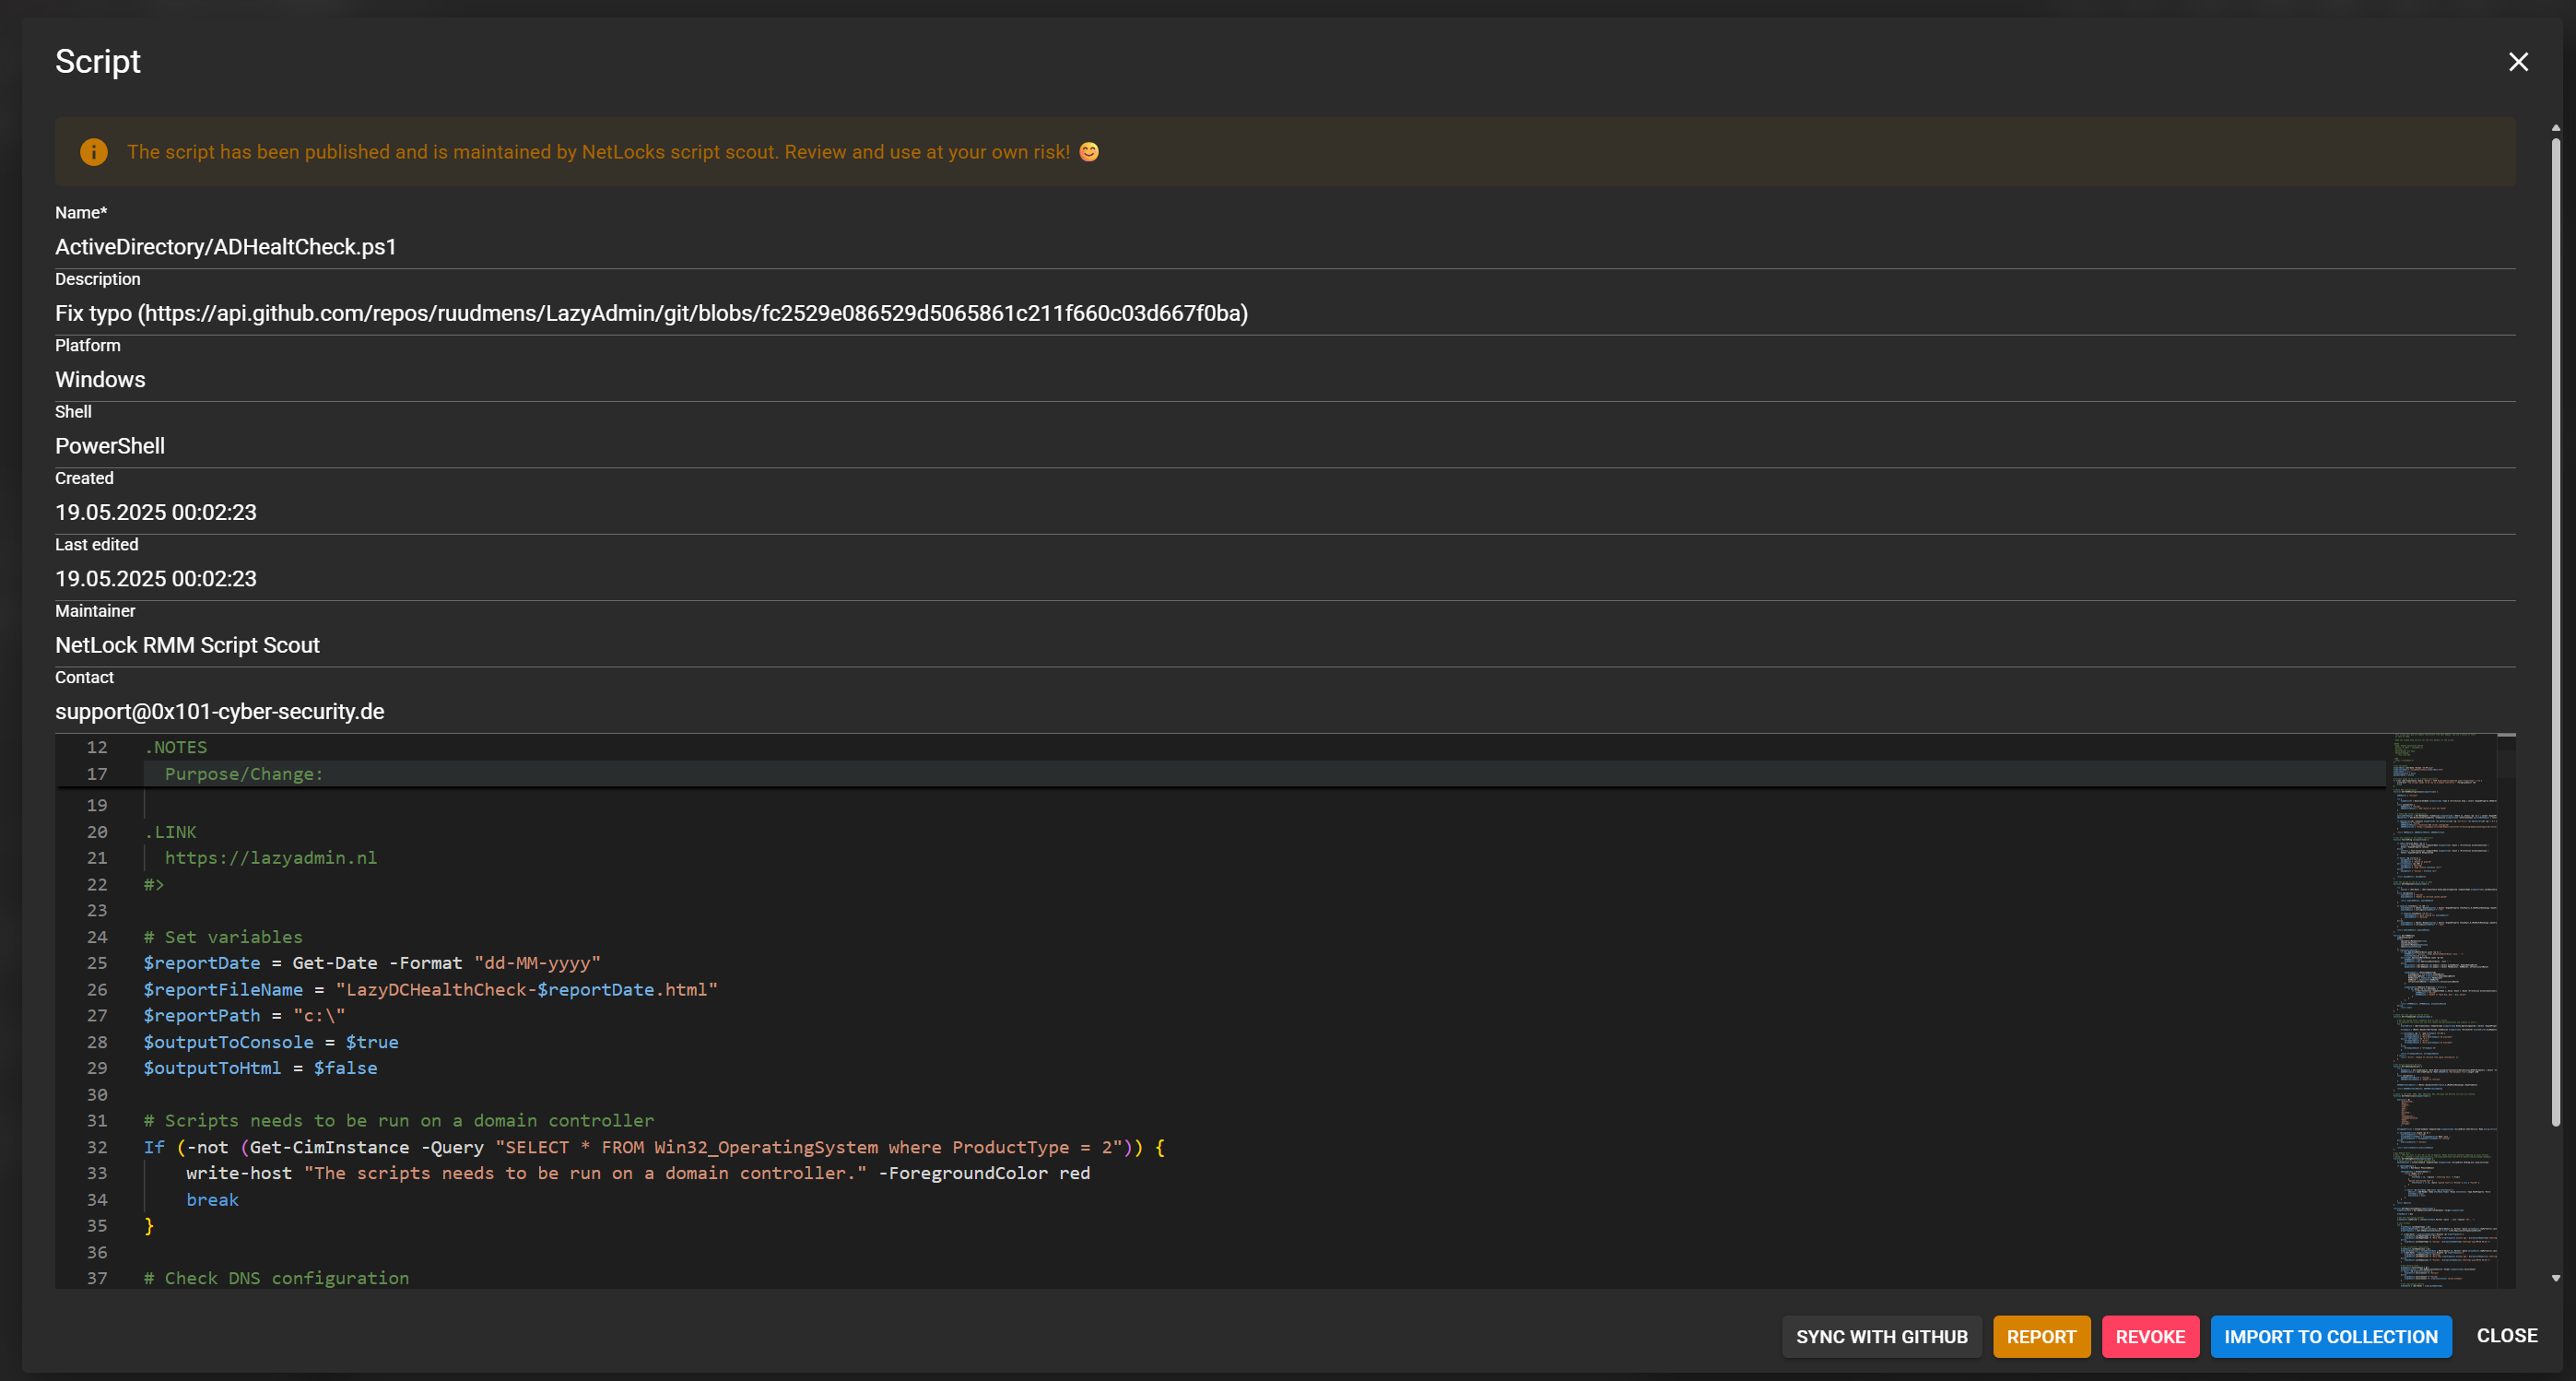Close the Script dialog via the X icon

pyautogui.click(x=2518, y=62)
